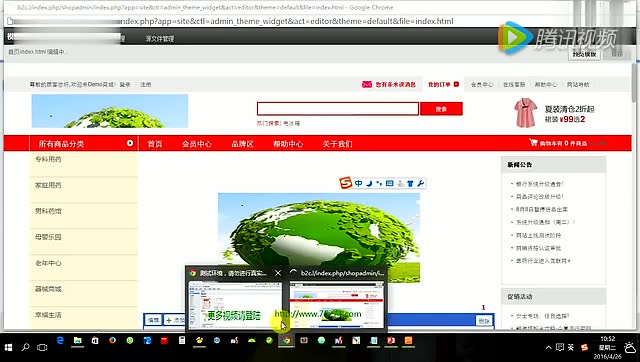Click the globe logo banner image
Image resolution: width=640 pixels, height=362 pixels.
[x=110, y=111]
